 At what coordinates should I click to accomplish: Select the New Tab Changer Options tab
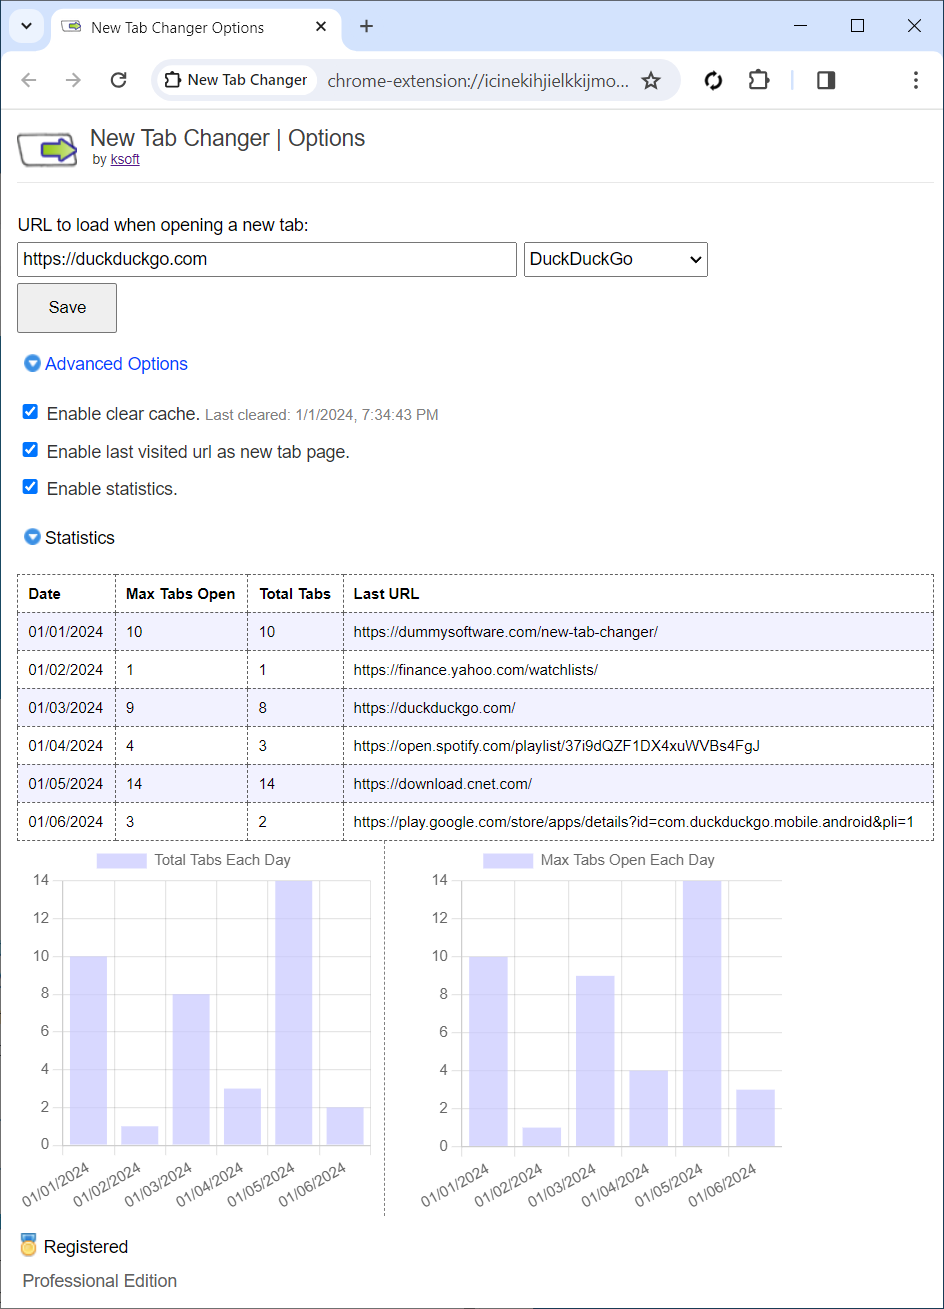coord(190,28)
